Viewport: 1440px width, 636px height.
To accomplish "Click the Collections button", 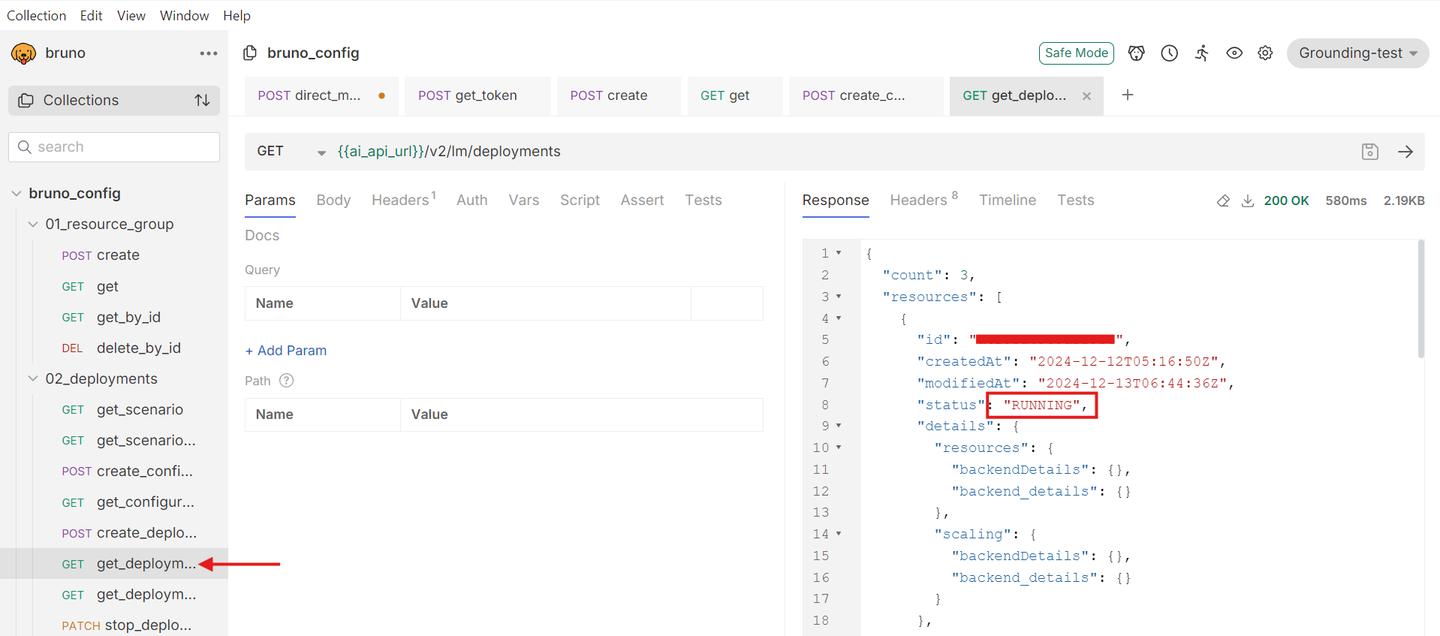I will 114,100.
